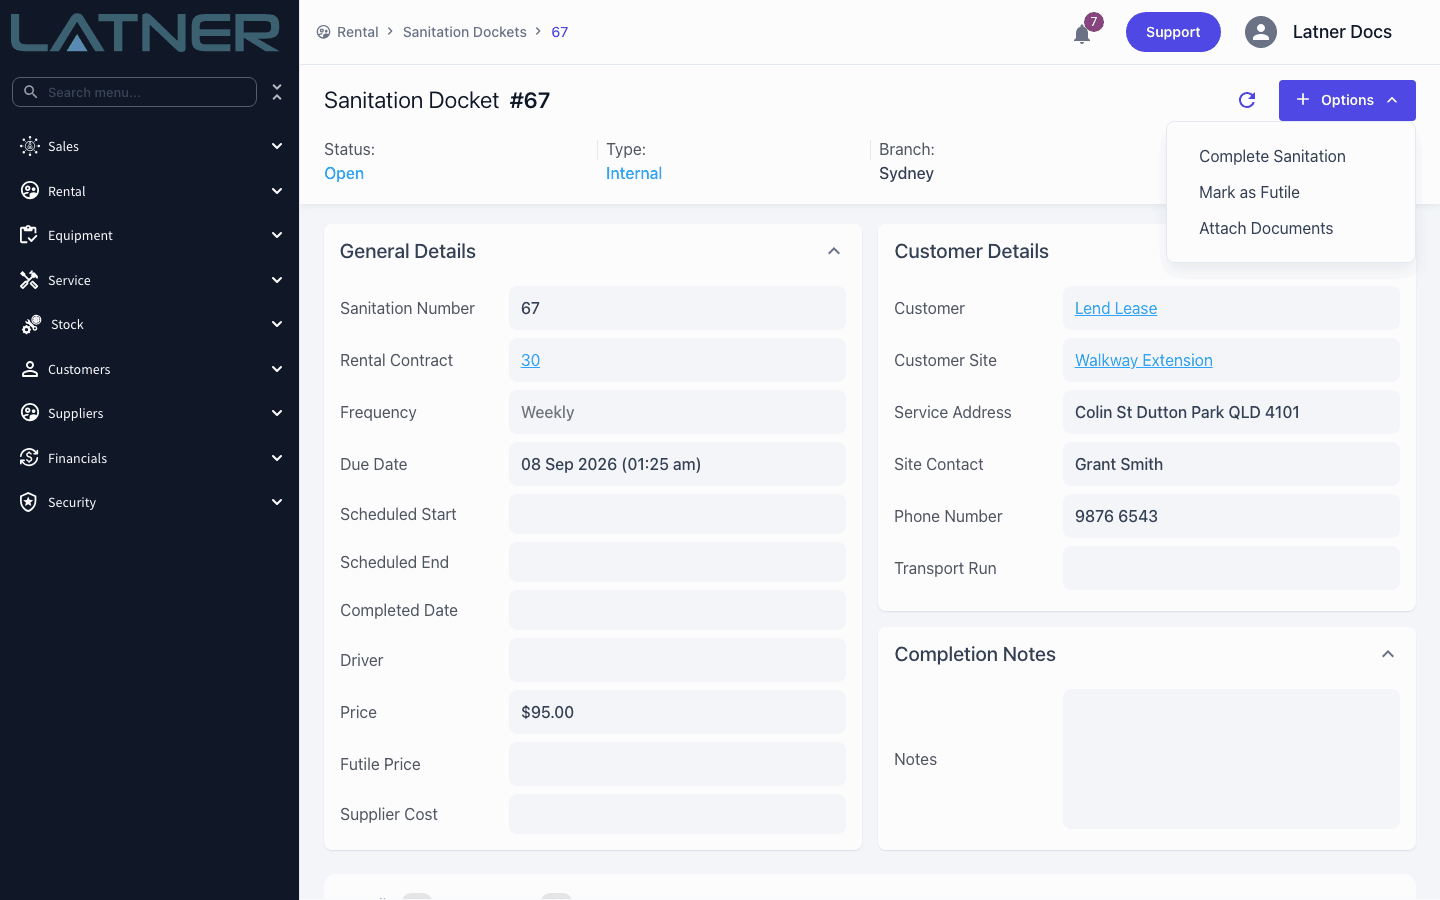Click the Scheduled Start field

pyautogui.click(x=677, y=514)
